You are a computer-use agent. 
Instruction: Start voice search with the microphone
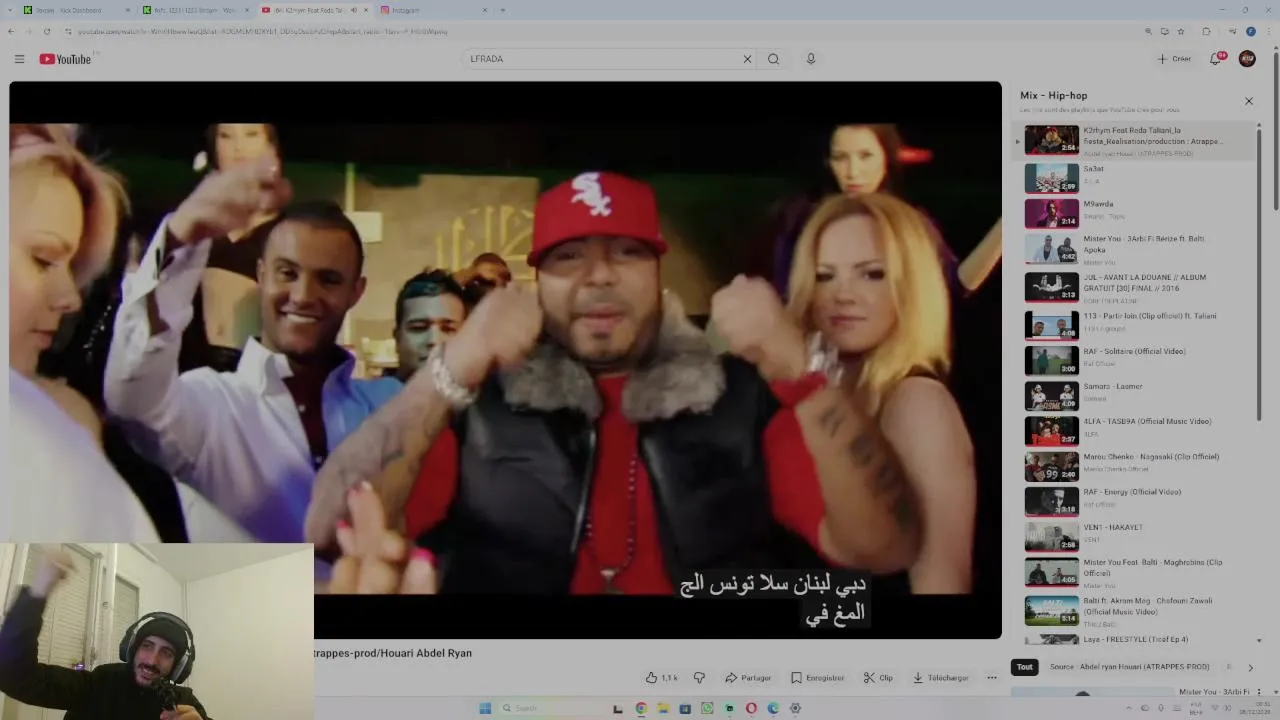(x=811, y=59)
